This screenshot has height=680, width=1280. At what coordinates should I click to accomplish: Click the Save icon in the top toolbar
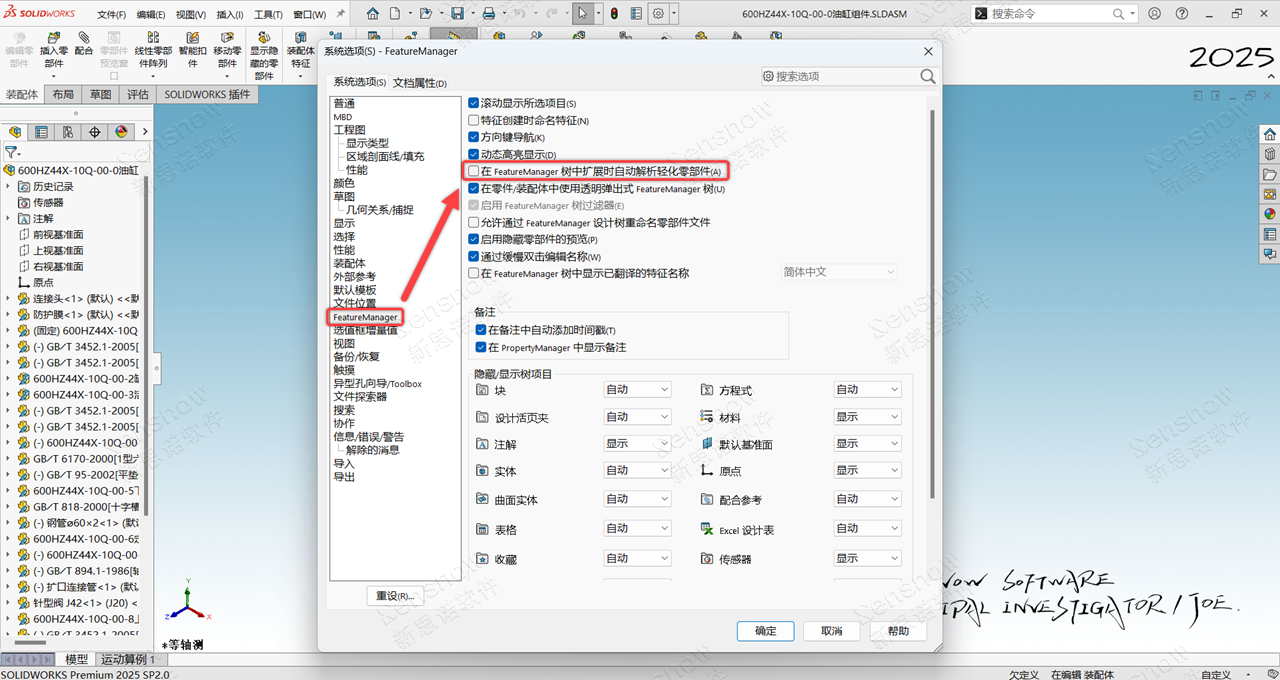point(457,14)
